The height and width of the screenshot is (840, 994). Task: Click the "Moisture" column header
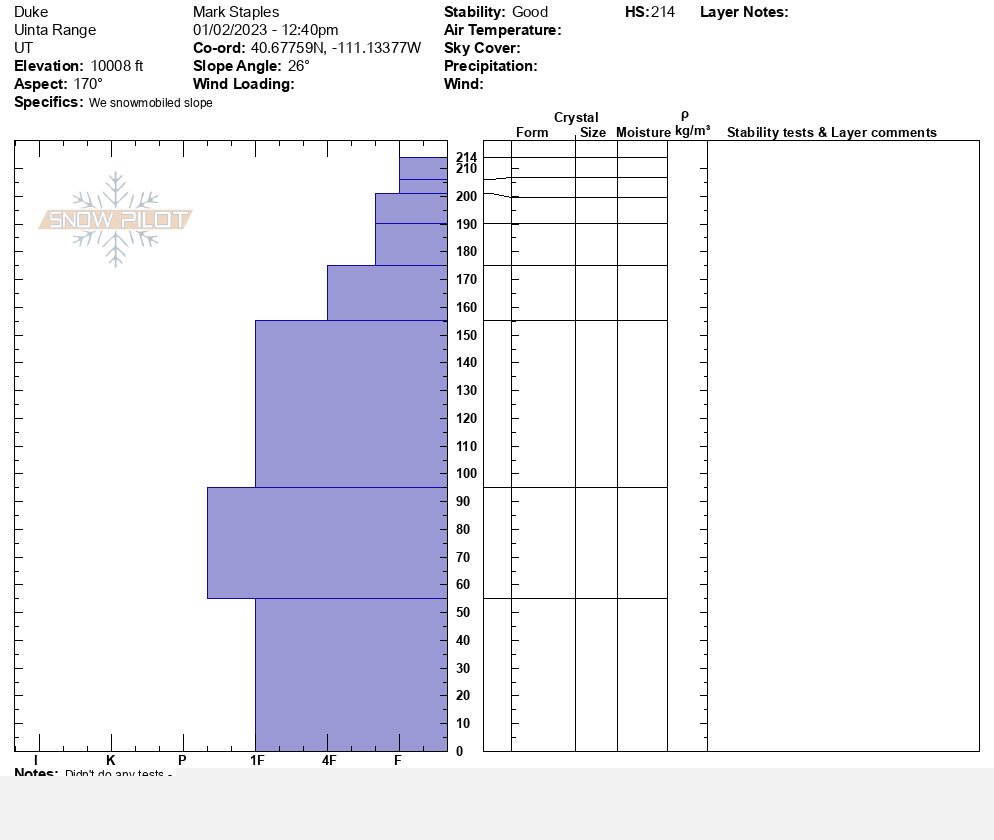click(643, 132)
